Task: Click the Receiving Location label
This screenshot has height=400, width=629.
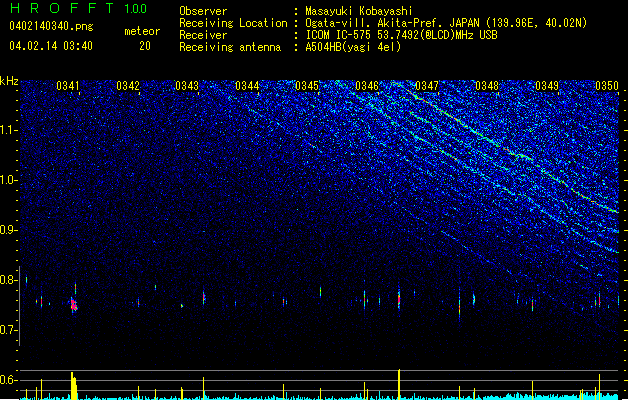Action: [233, 23]
